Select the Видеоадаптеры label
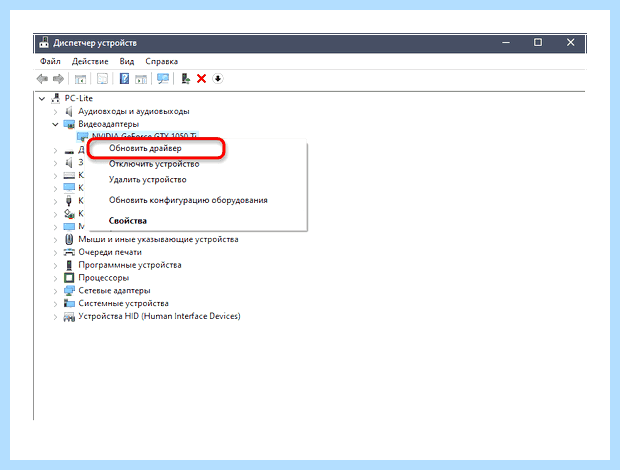The width and height of the screenshot is (620, 470). [108, 124]
